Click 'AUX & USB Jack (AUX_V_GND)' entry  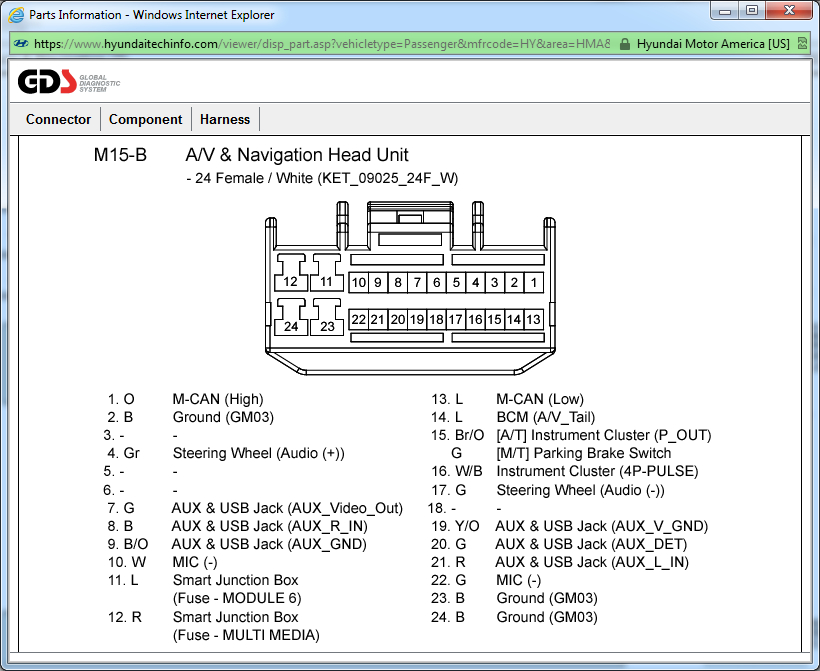(x=602, y=526)
